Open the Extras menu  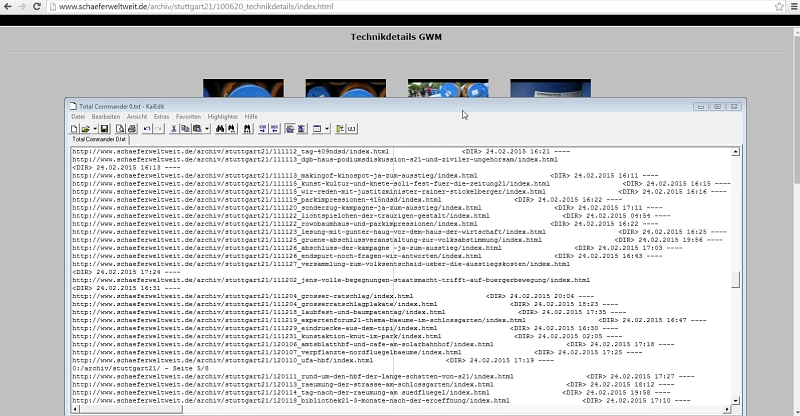(x=161, y=117)
